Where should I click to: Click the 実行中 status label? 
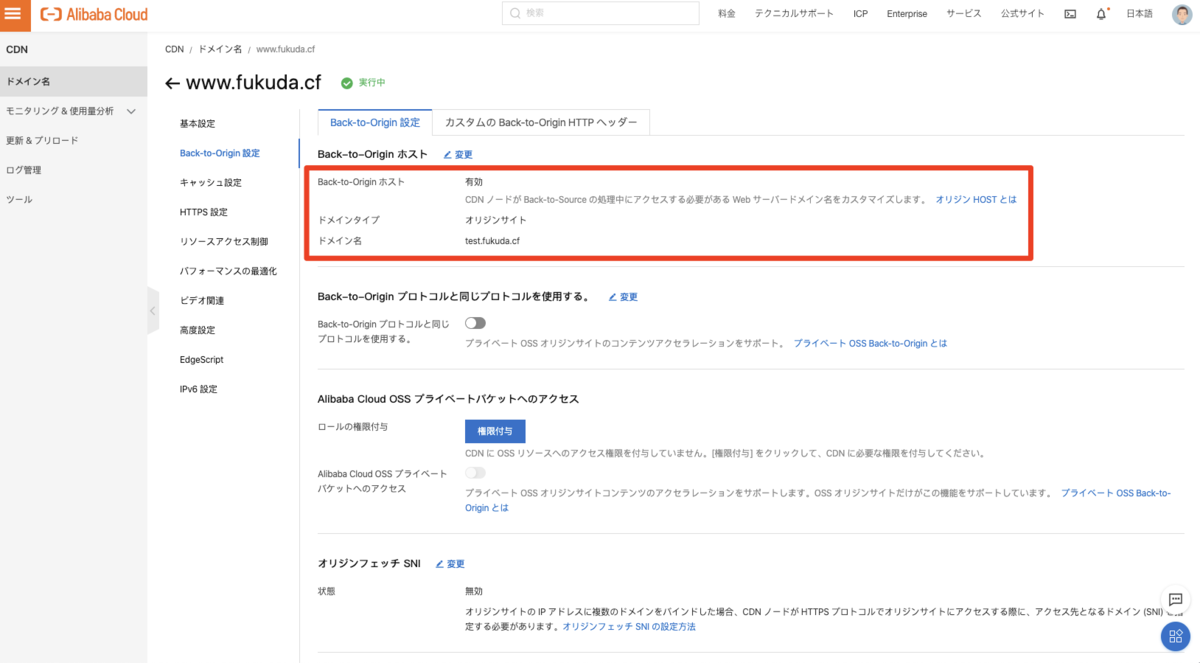pyautogui.click(x=371, y=83)
